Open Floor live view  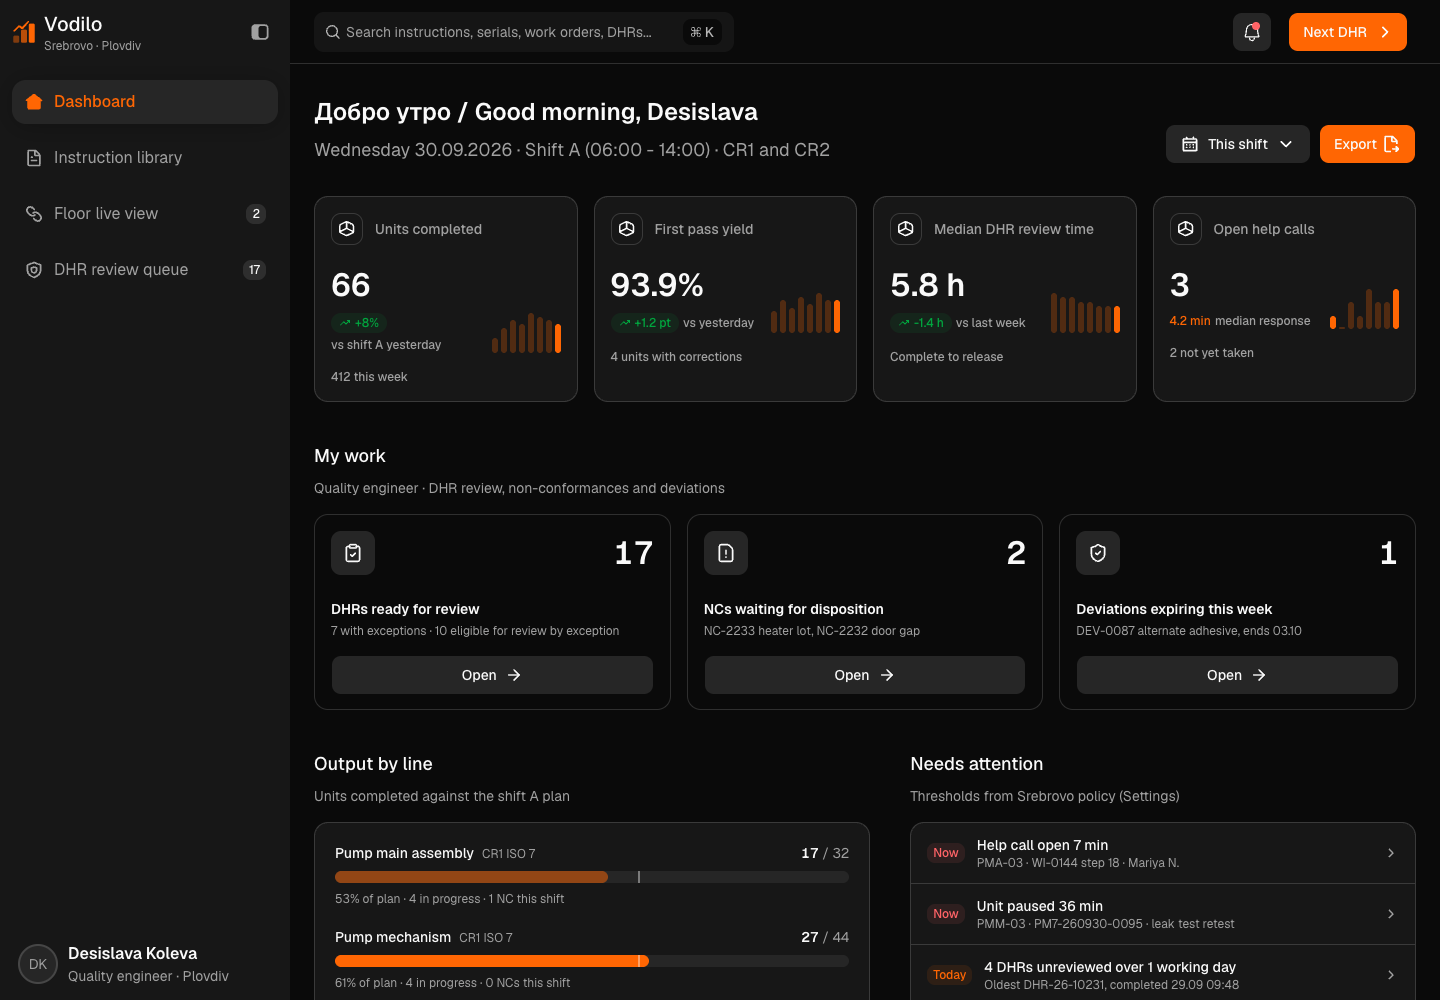point(145,214)
